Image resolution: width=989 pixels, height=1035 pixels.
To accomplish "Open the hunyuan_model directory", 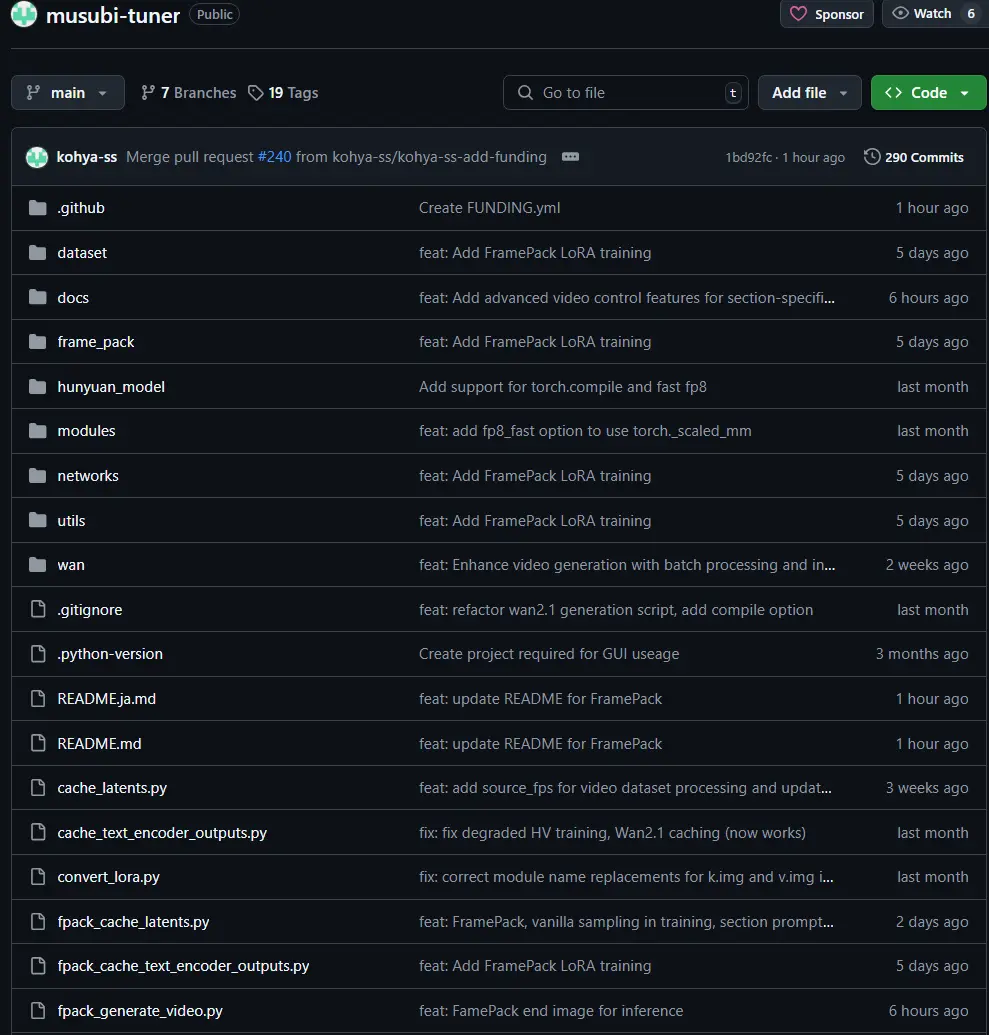I will (x=111, y=387).
